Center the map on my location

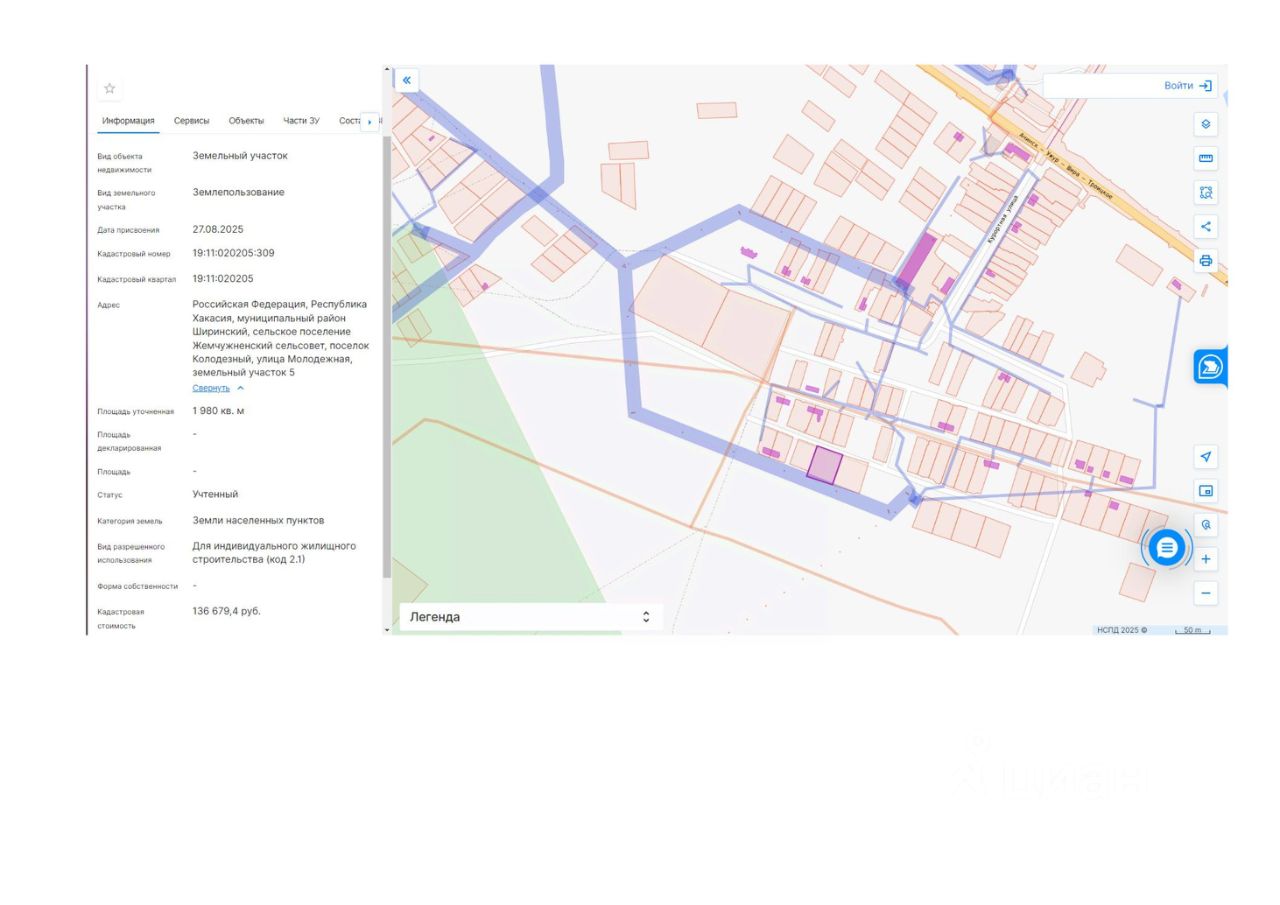click(1206, 457)
